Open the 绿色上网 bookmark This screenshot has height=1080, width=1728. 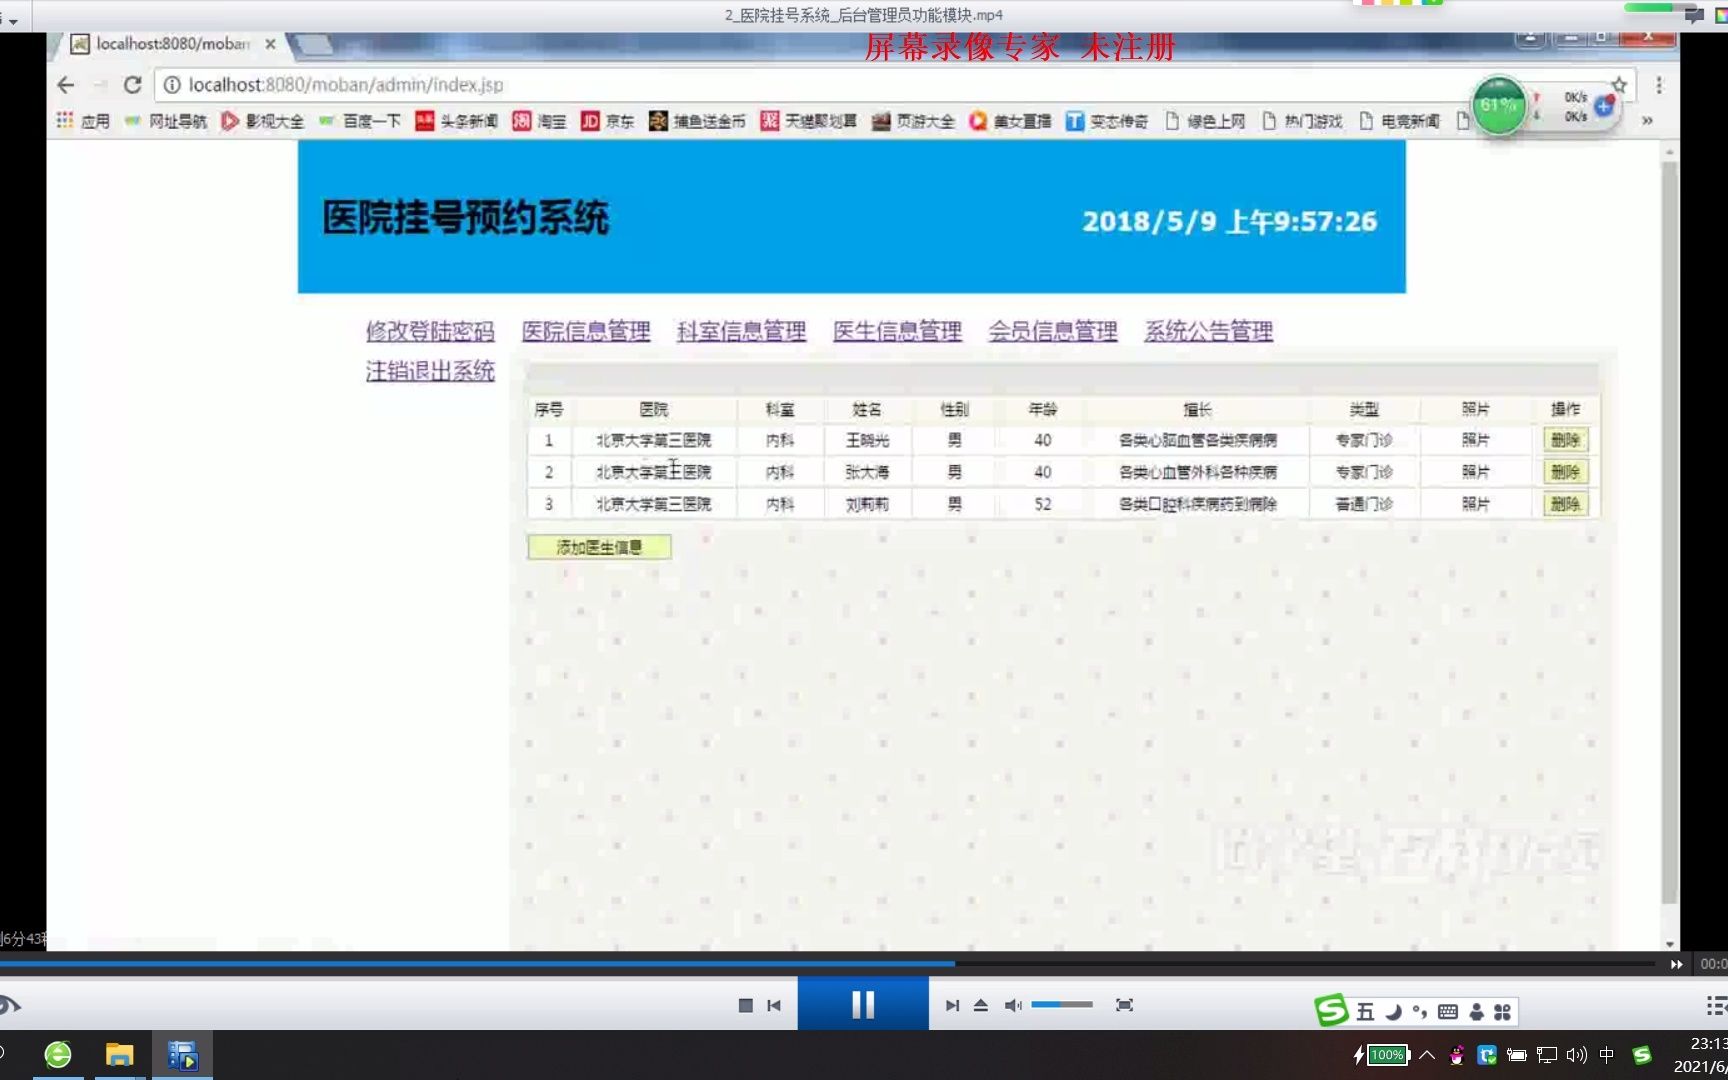pos(1205,121)
